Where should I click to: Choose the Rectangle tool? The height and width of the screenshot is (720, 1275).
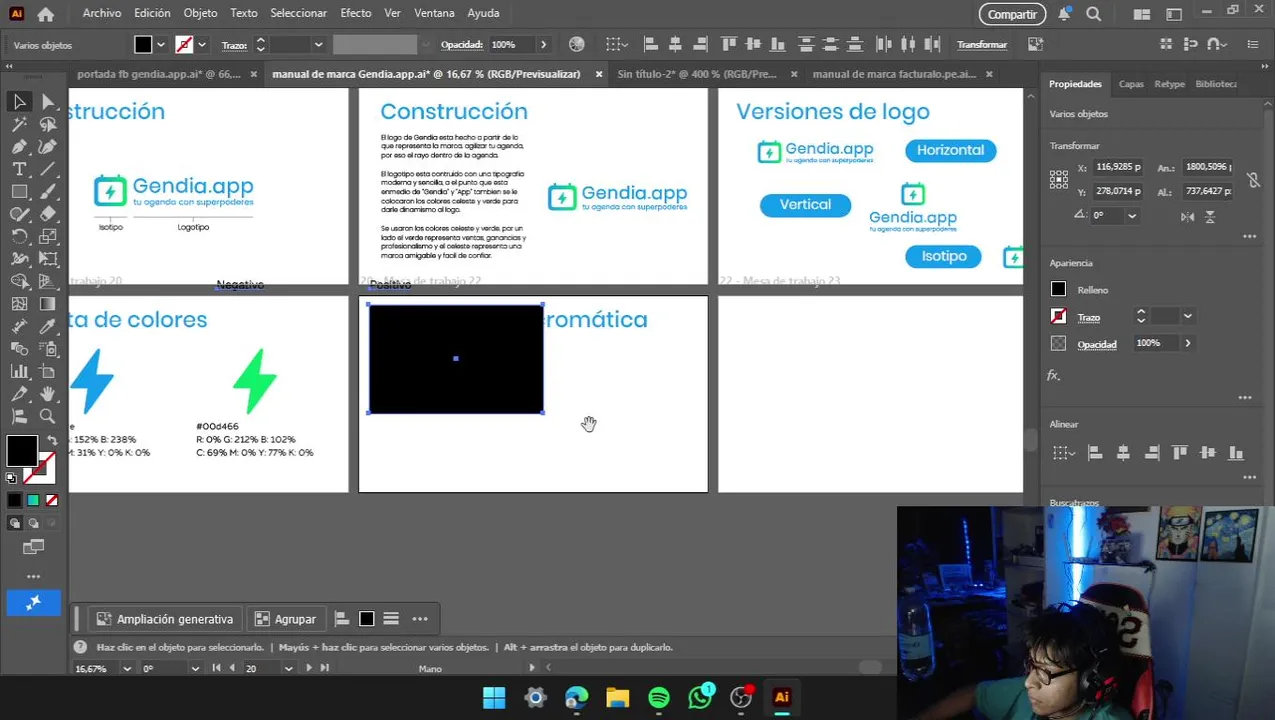(x=19, y=191)
